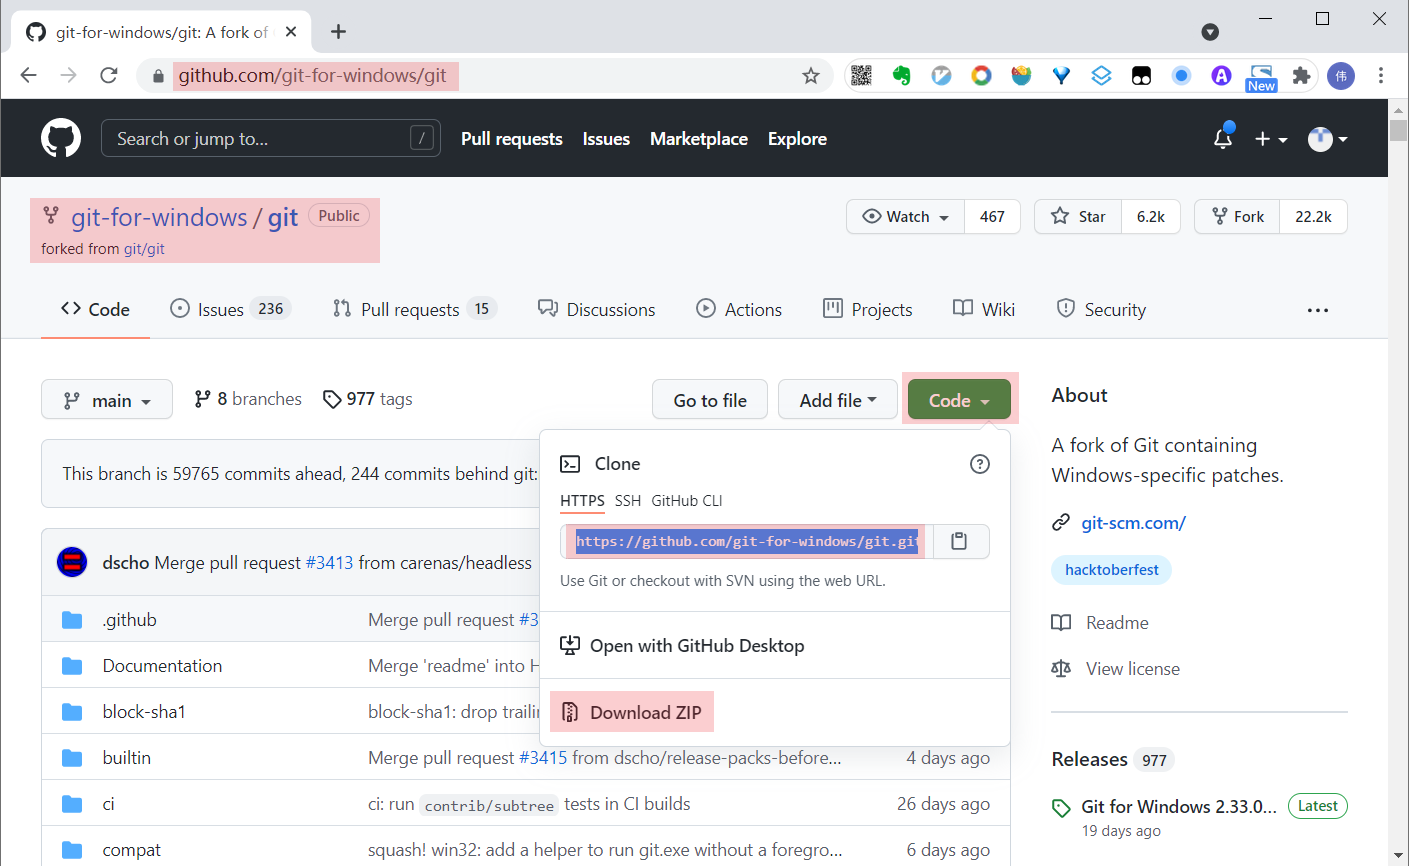Open the Readme link in About

pyautogui.click(x=1100, y=623)
